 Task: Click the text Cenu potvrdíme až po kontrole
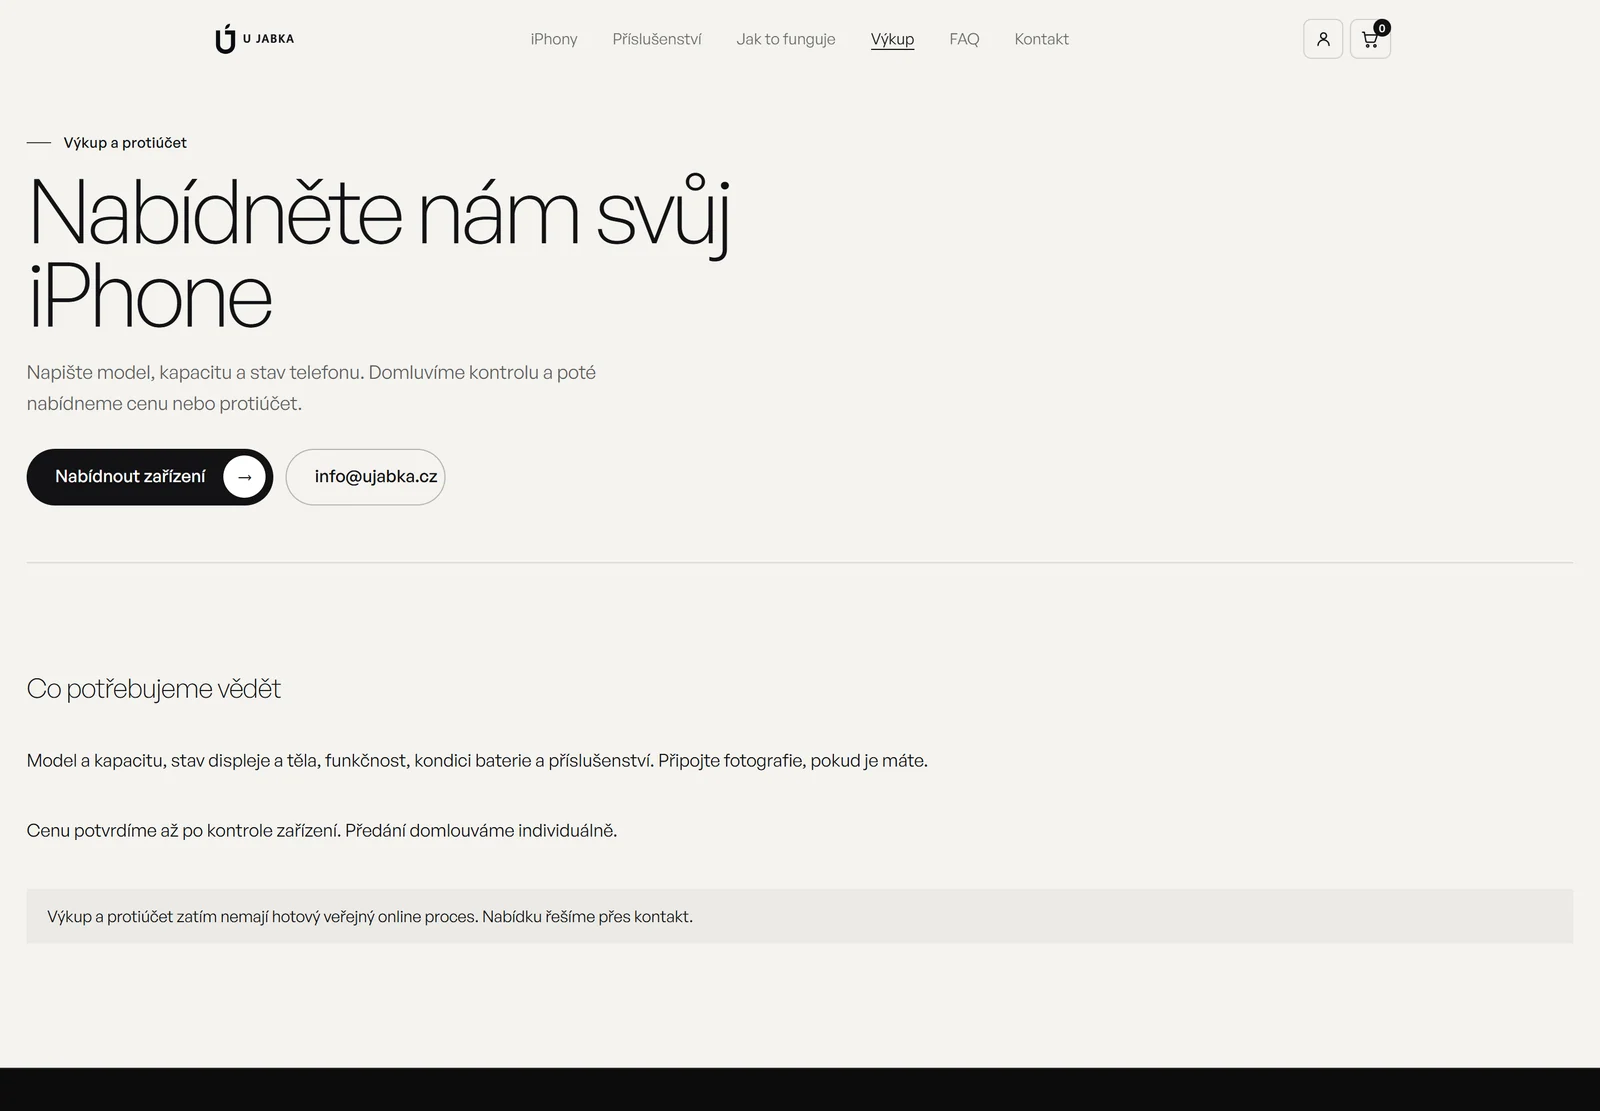click(322, 831)
